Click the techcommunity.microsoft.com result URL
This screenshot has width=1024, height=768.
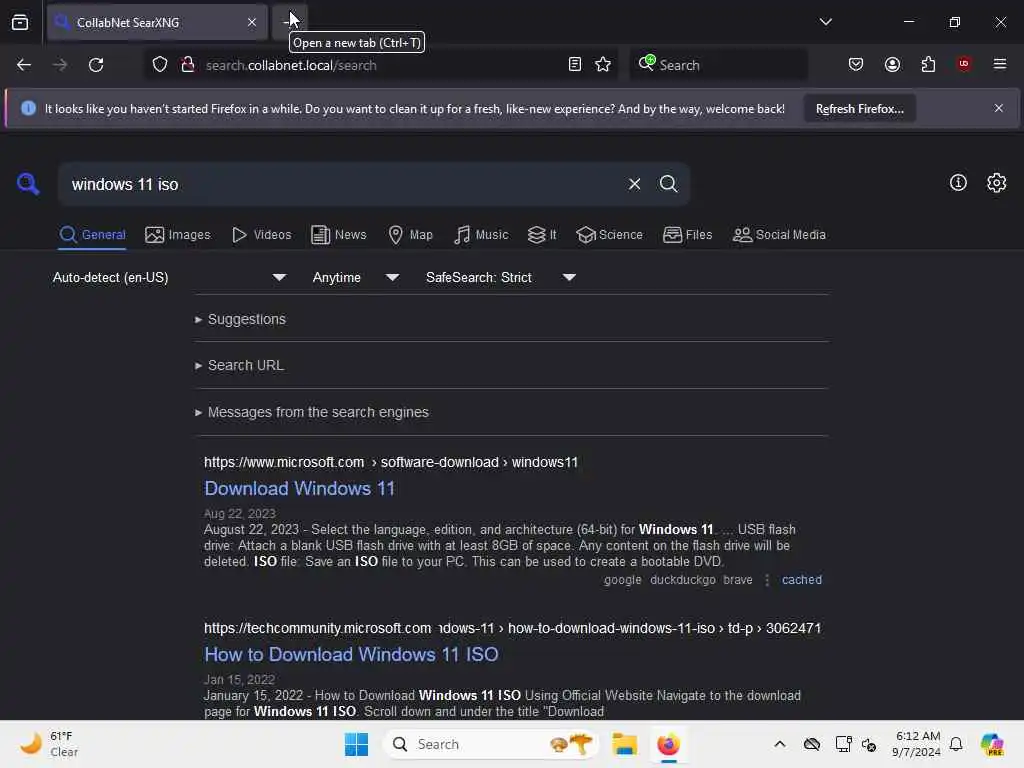pyautogui.click(x=512, y=628)
